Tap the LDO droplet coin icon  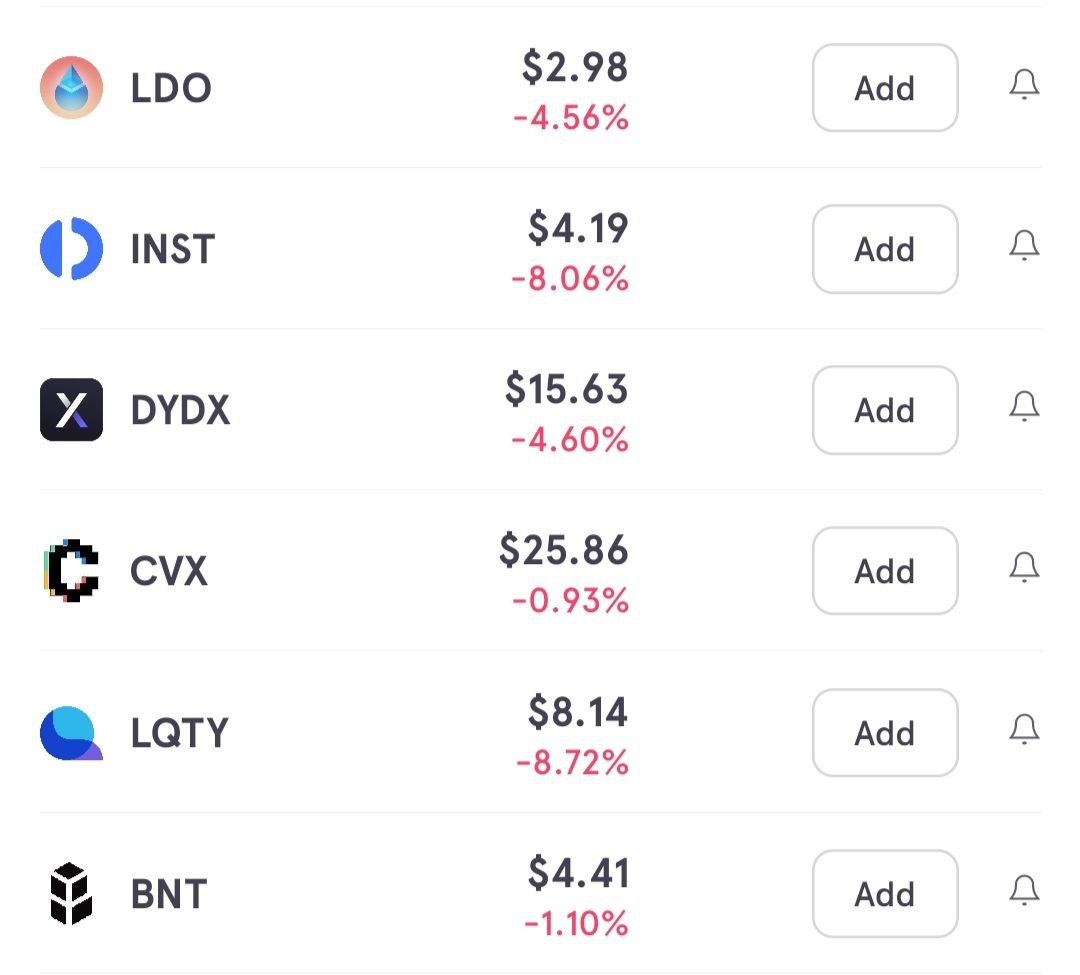click(71, 88)
